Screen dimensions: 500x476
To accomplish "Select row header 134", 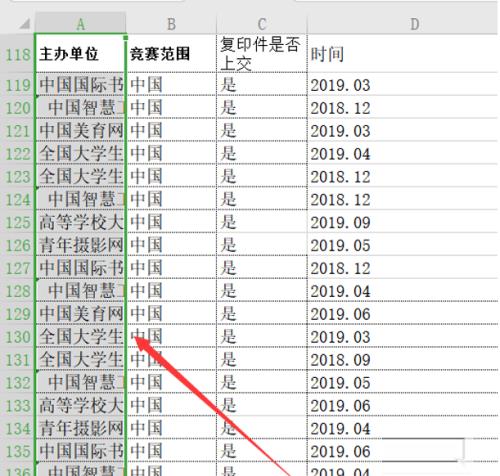I will [17, 428].
